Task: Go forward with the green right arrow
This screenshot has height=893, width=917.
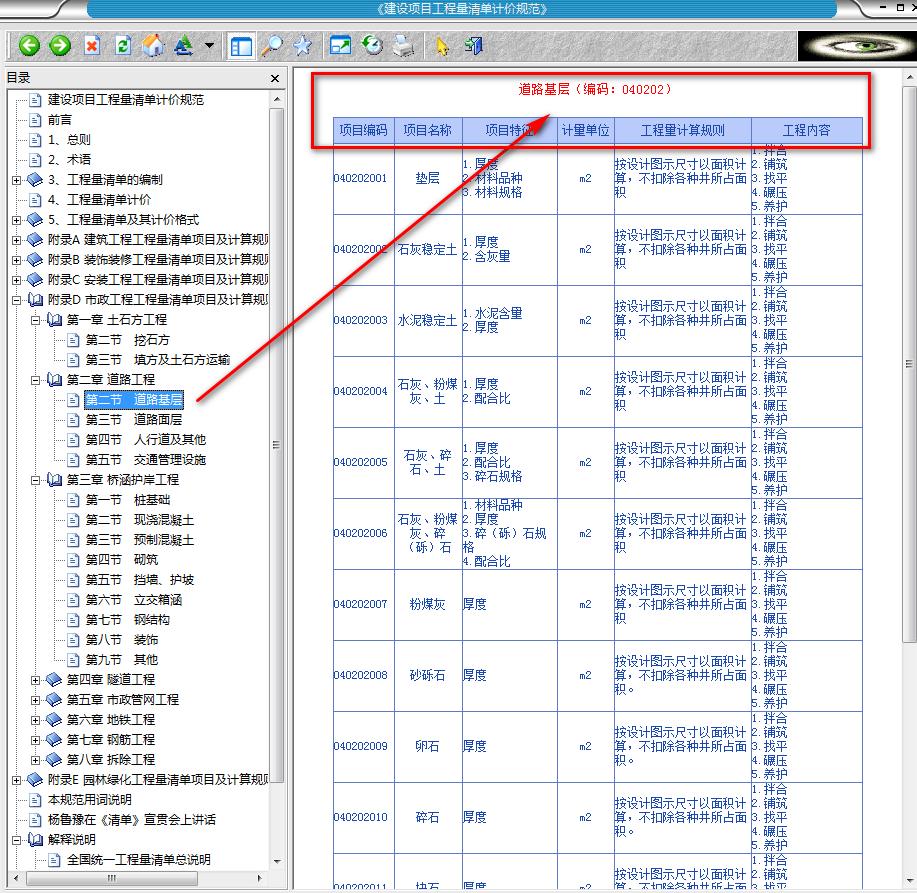Action: click(x=60, y=46)
